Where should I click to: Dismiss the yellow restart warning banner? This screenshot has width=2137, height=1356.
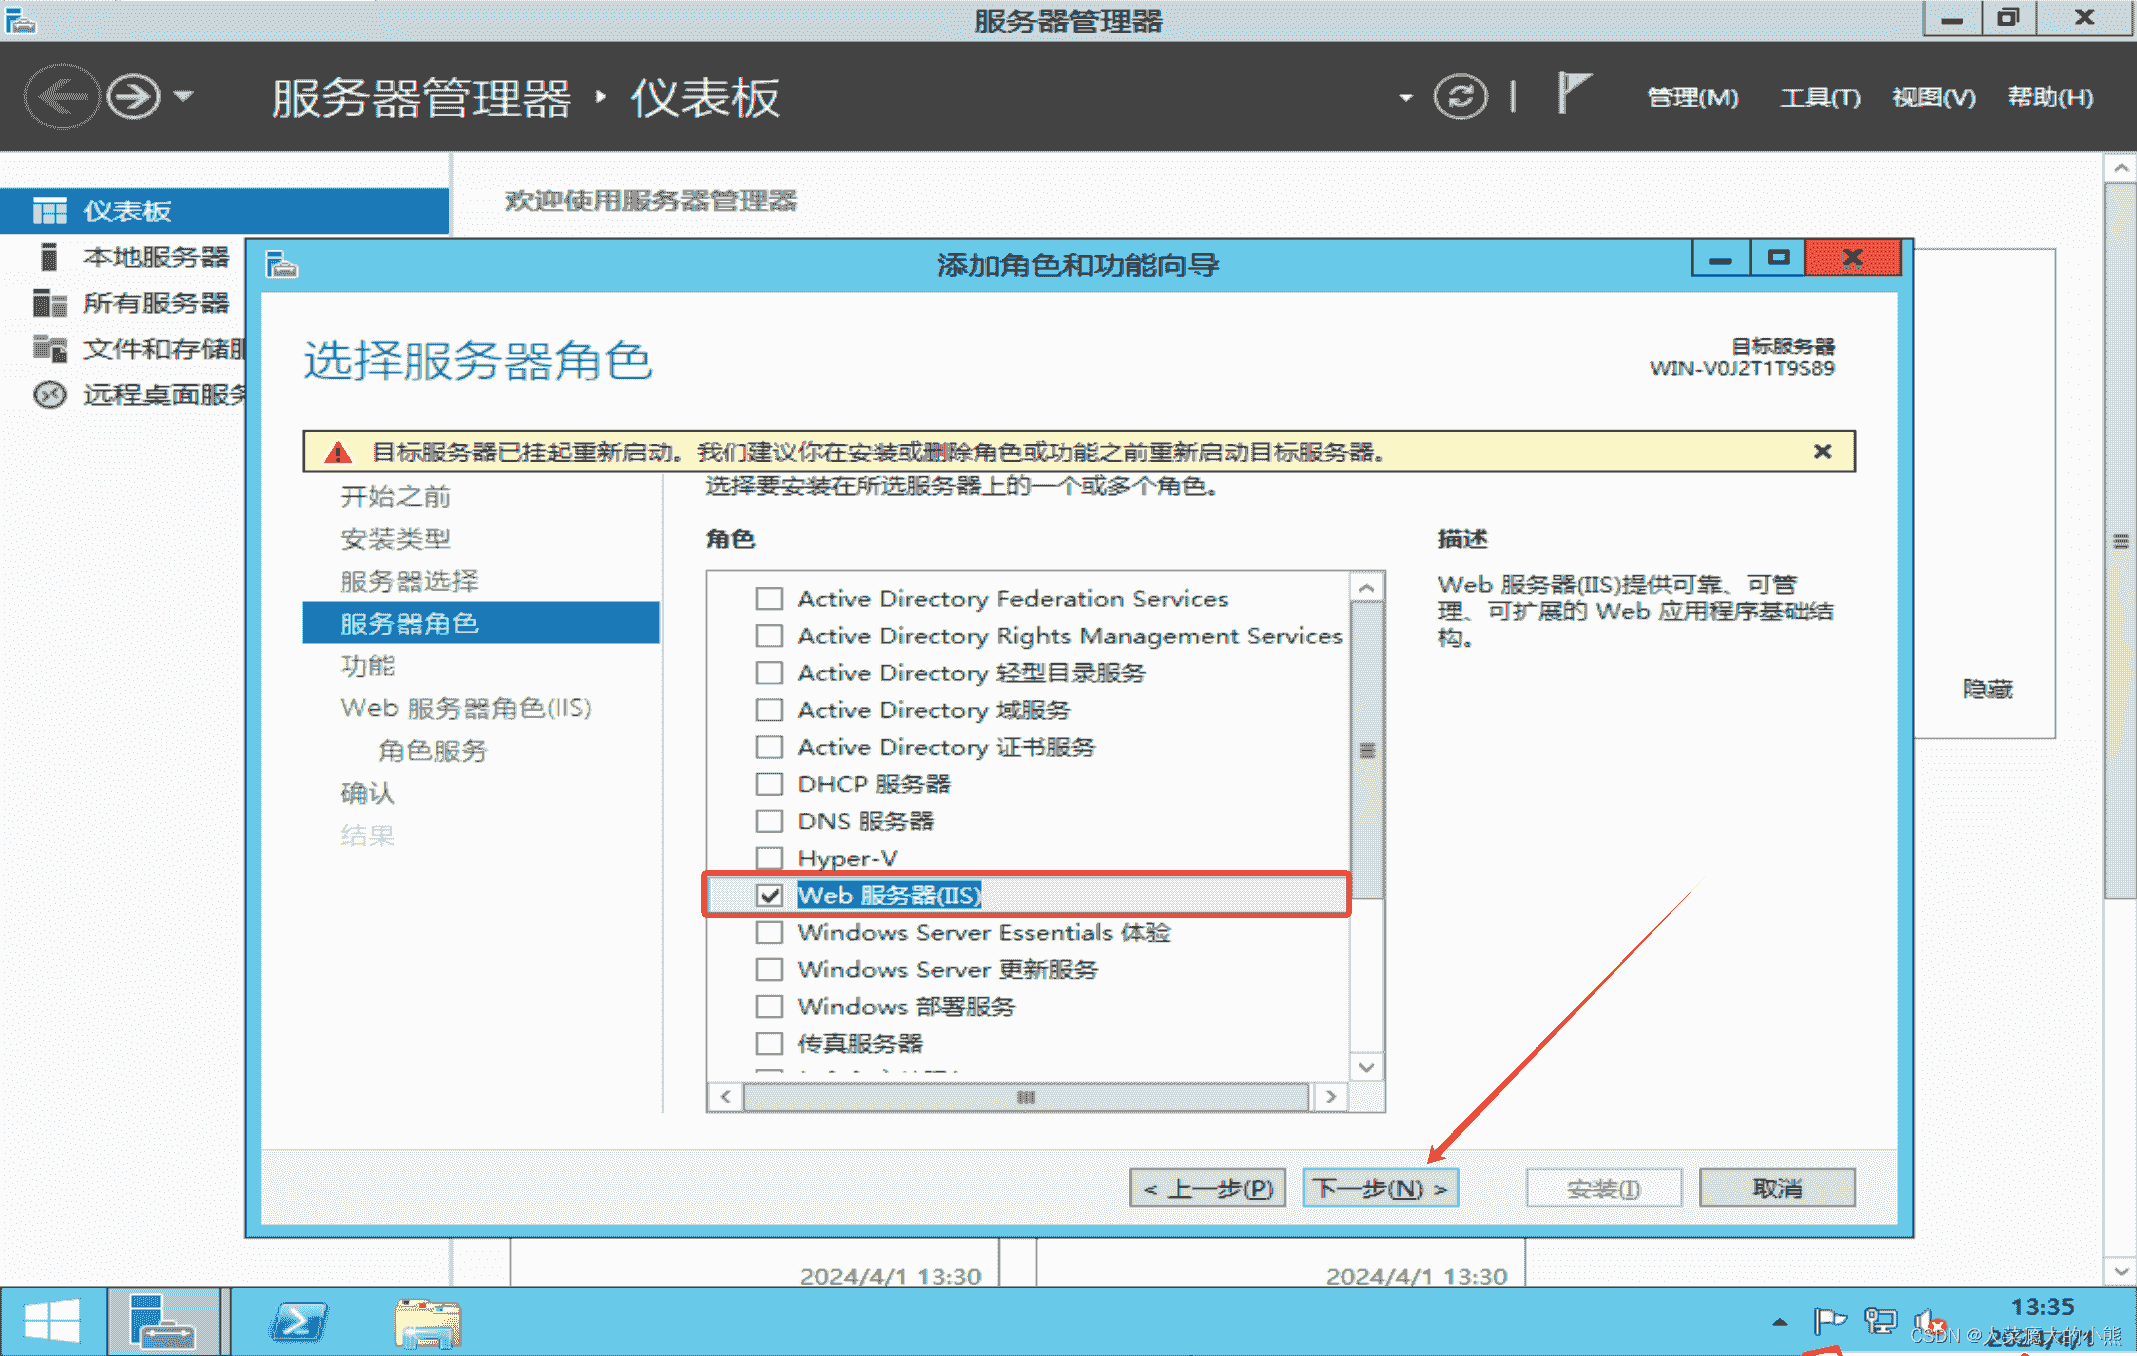(x=1822, y=452)
